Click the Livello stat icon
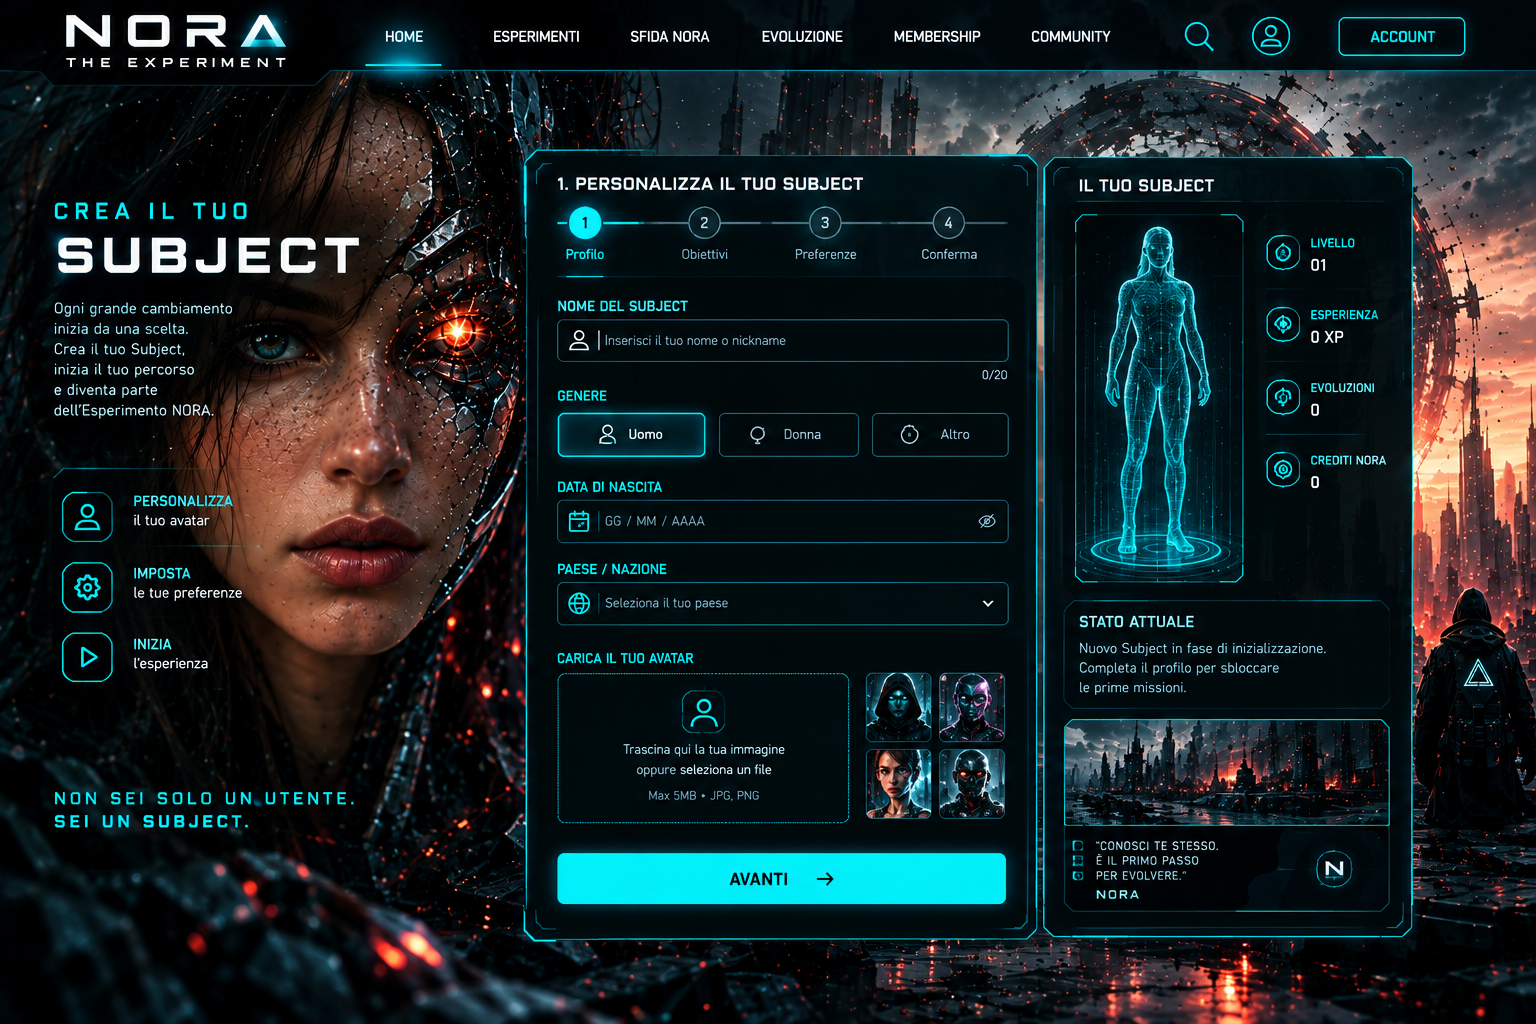This screenshot has height=1024, width=1536. [x=1283, y=253]
